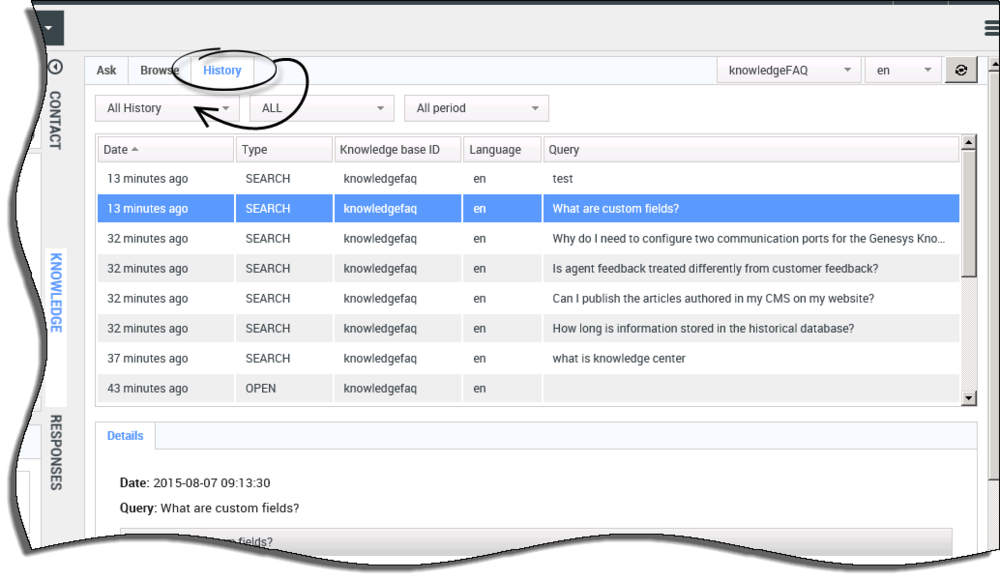Open the knowledgeFAQ knowledge base dropdown
The width and height of the screenshot is (1000, 581).
pos(789,70)
